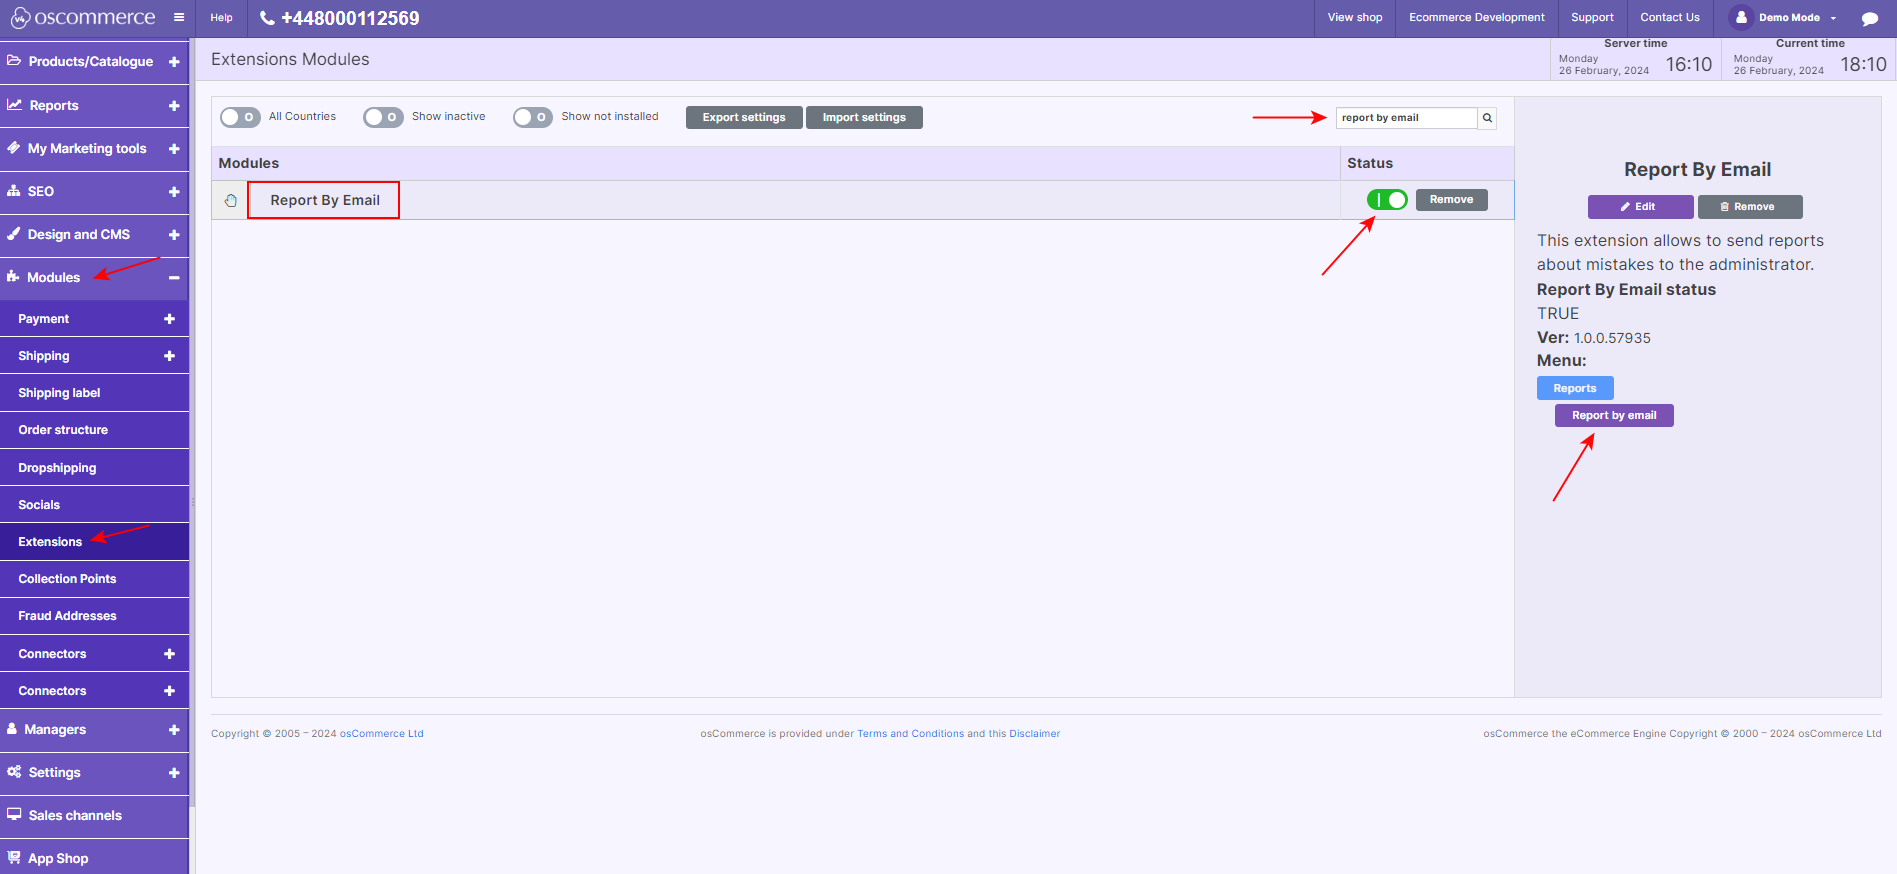This screenshot has height=874, width=1897.
Task: Expand the Payment submenu plus sign
Action: pos(169,318)
